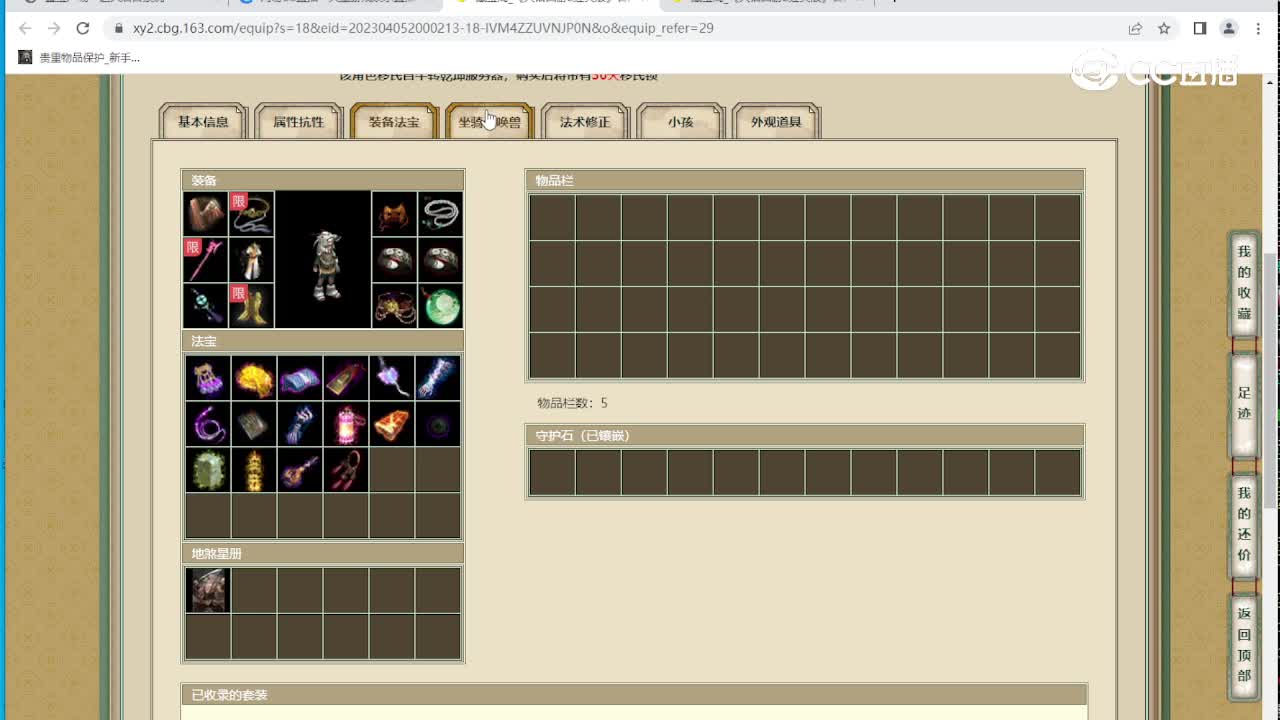
Task: Click 返回顶部 to return to top
Action: tap(1244, 645)
